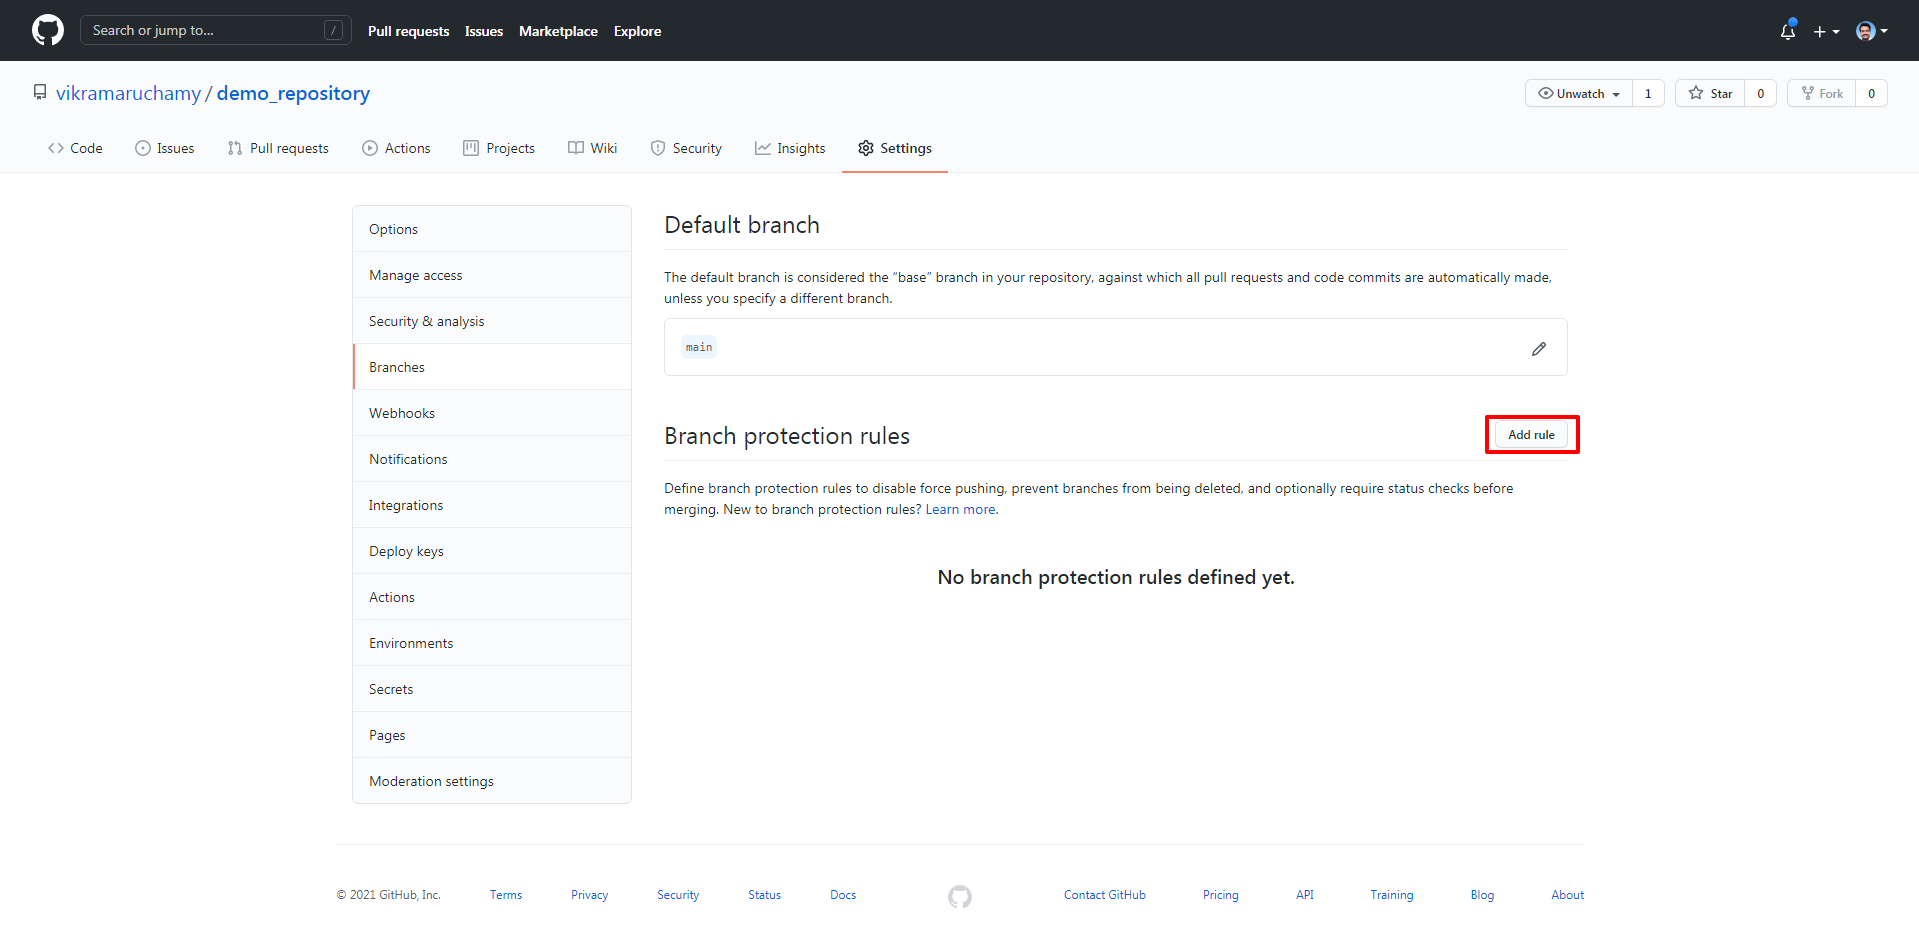
Task: Expand the Unwatch dropdown
Action: tap(1577, 92)
